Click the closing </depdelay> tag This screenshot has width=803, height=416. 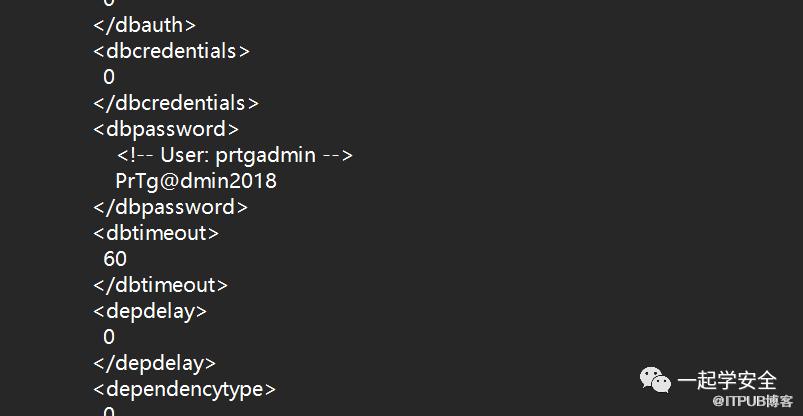(155, 363)
